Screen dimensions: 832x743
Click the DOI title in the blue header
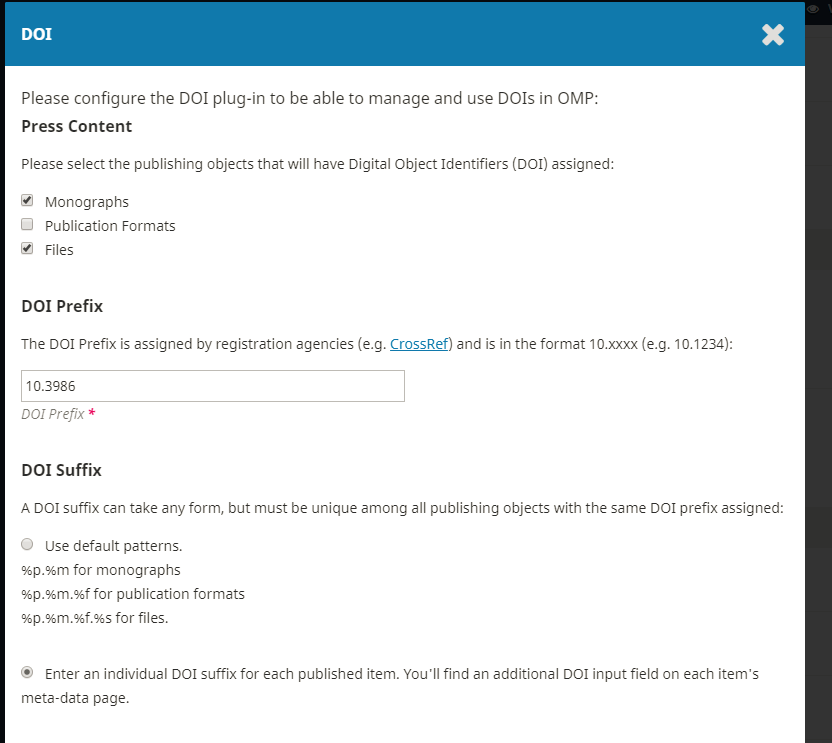[37, 34]
